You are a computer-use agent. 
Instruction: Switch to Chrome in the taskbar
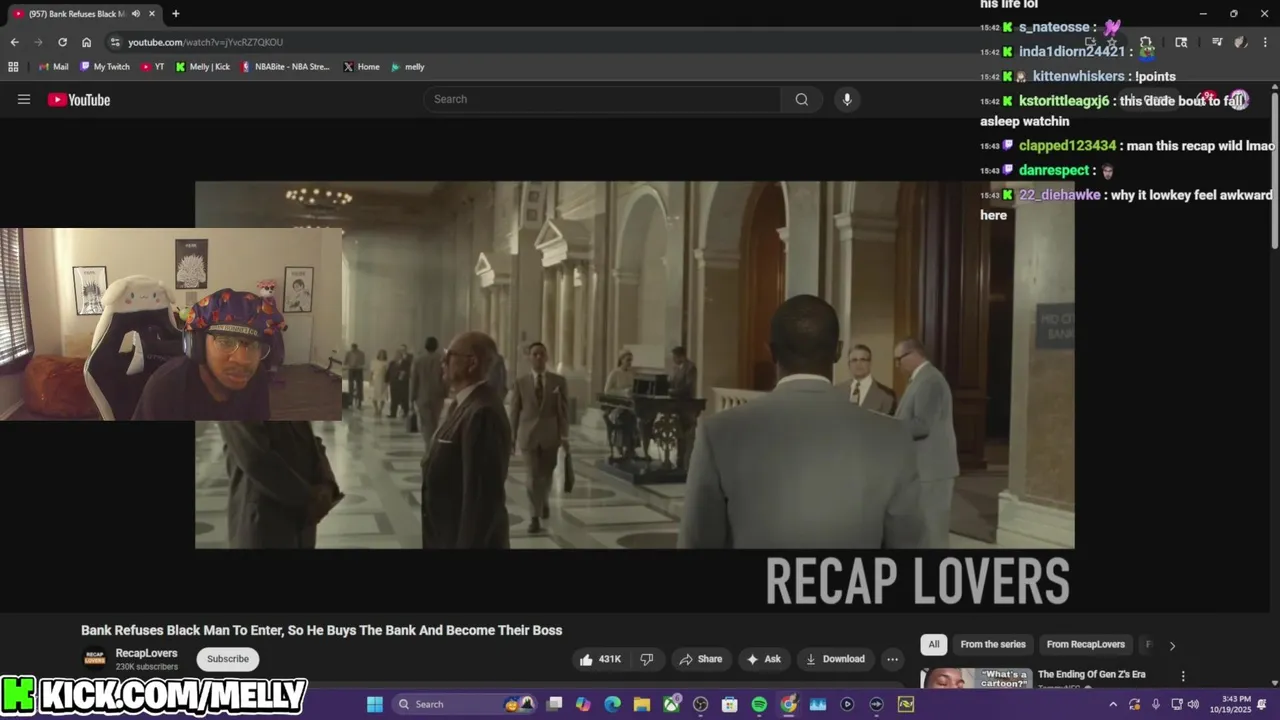click(x=788, y=704)
